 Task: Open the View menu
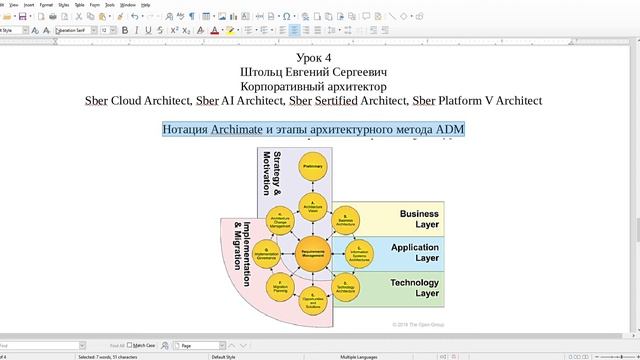pos(13,5)
